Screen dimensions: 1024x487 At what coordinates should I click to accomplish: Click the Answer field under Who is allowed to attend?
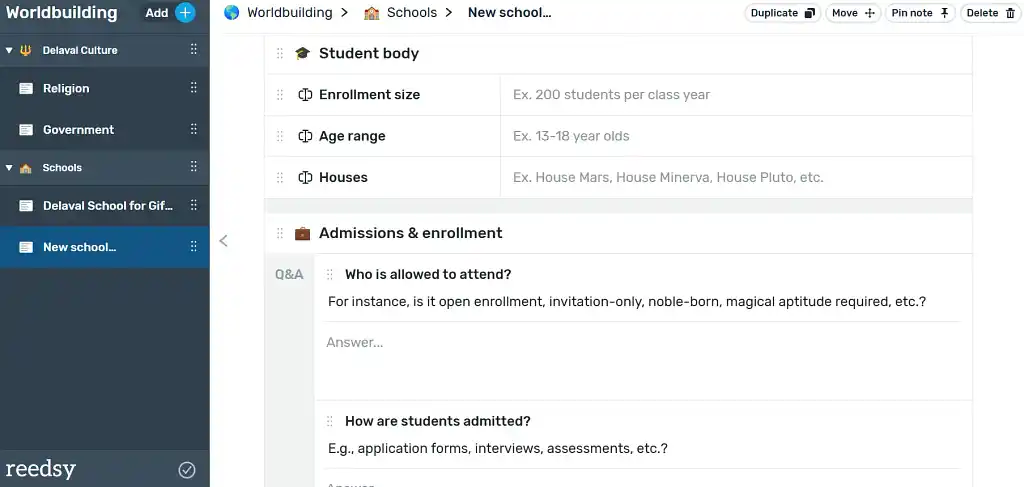(643, 361)
